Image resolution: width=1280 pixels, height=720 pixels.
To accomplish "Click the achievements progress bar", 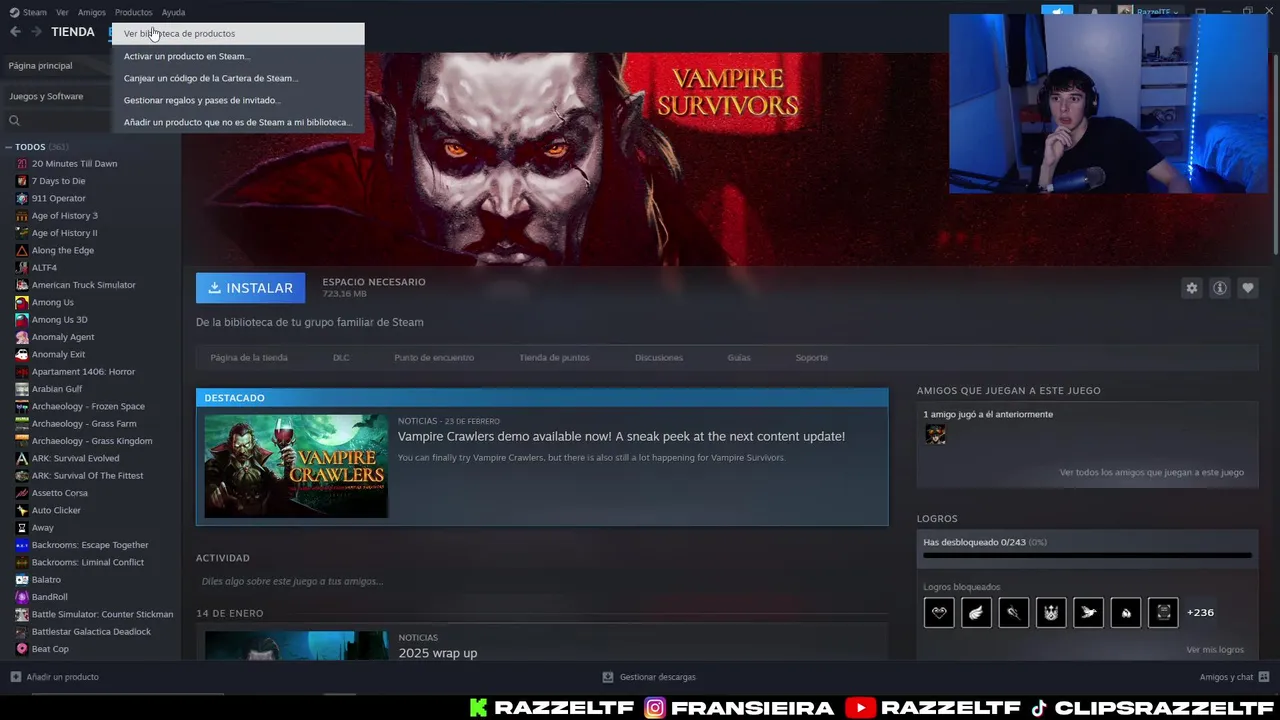I will click(x=1087, y=555).
